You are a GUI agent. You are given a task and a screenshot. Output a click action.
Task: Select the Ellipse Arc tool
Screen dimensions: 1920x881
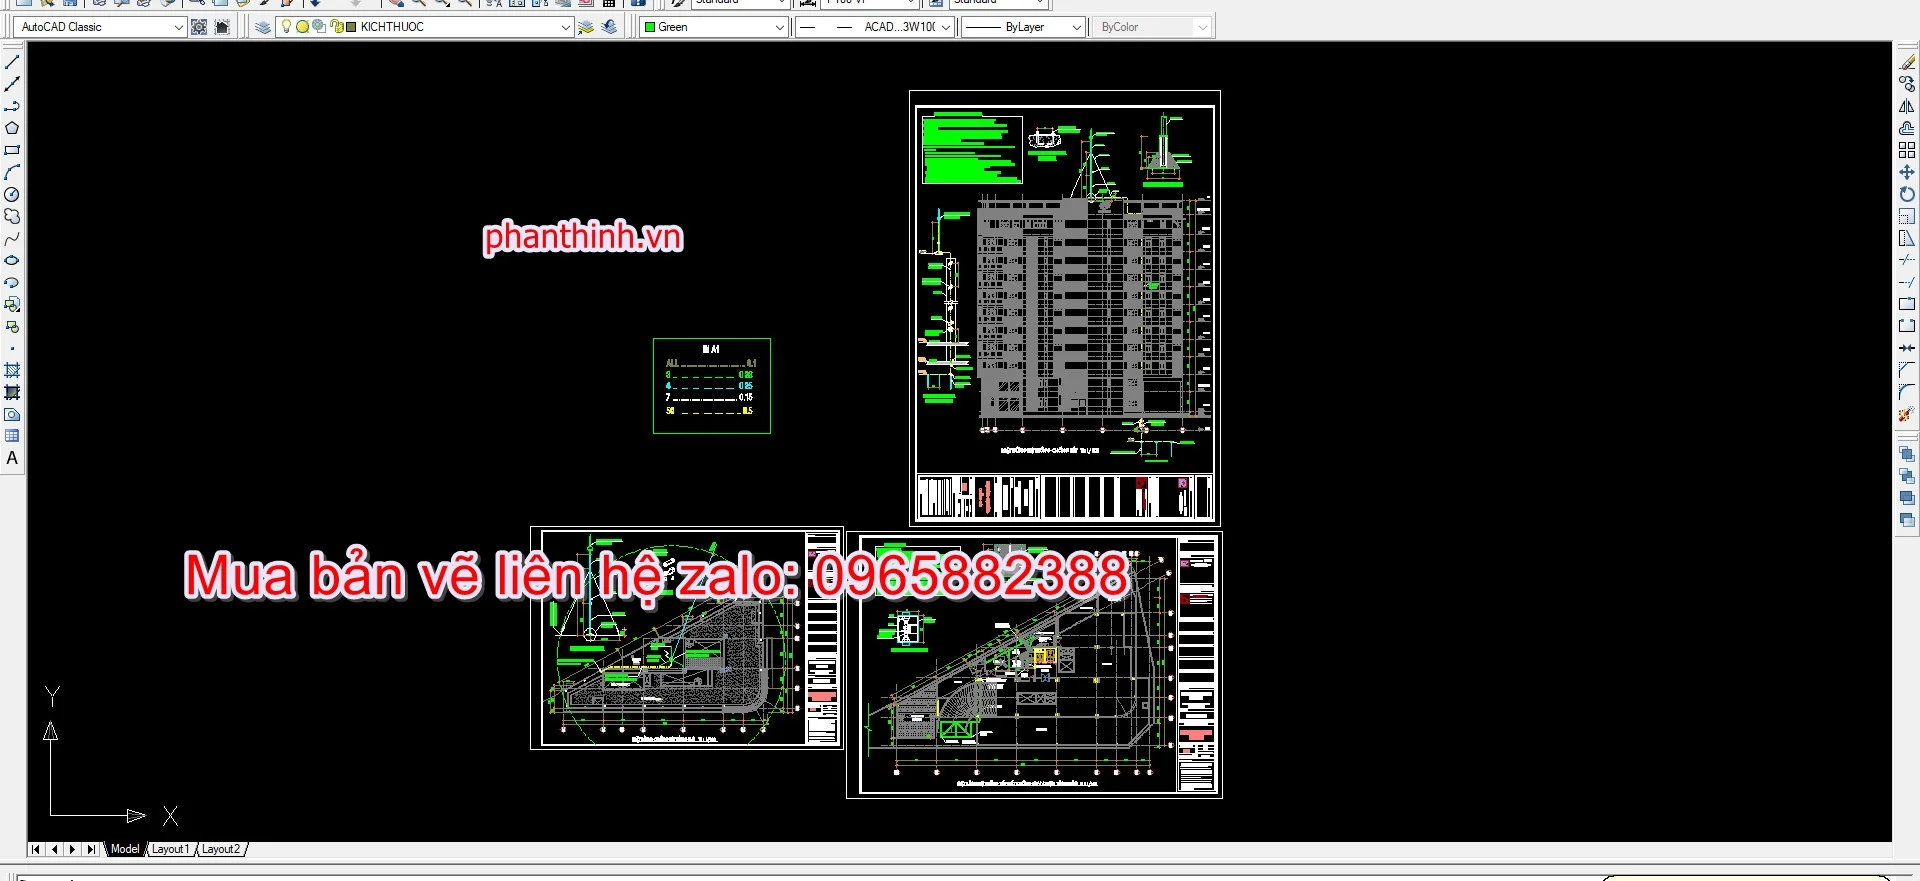point(12,282)
